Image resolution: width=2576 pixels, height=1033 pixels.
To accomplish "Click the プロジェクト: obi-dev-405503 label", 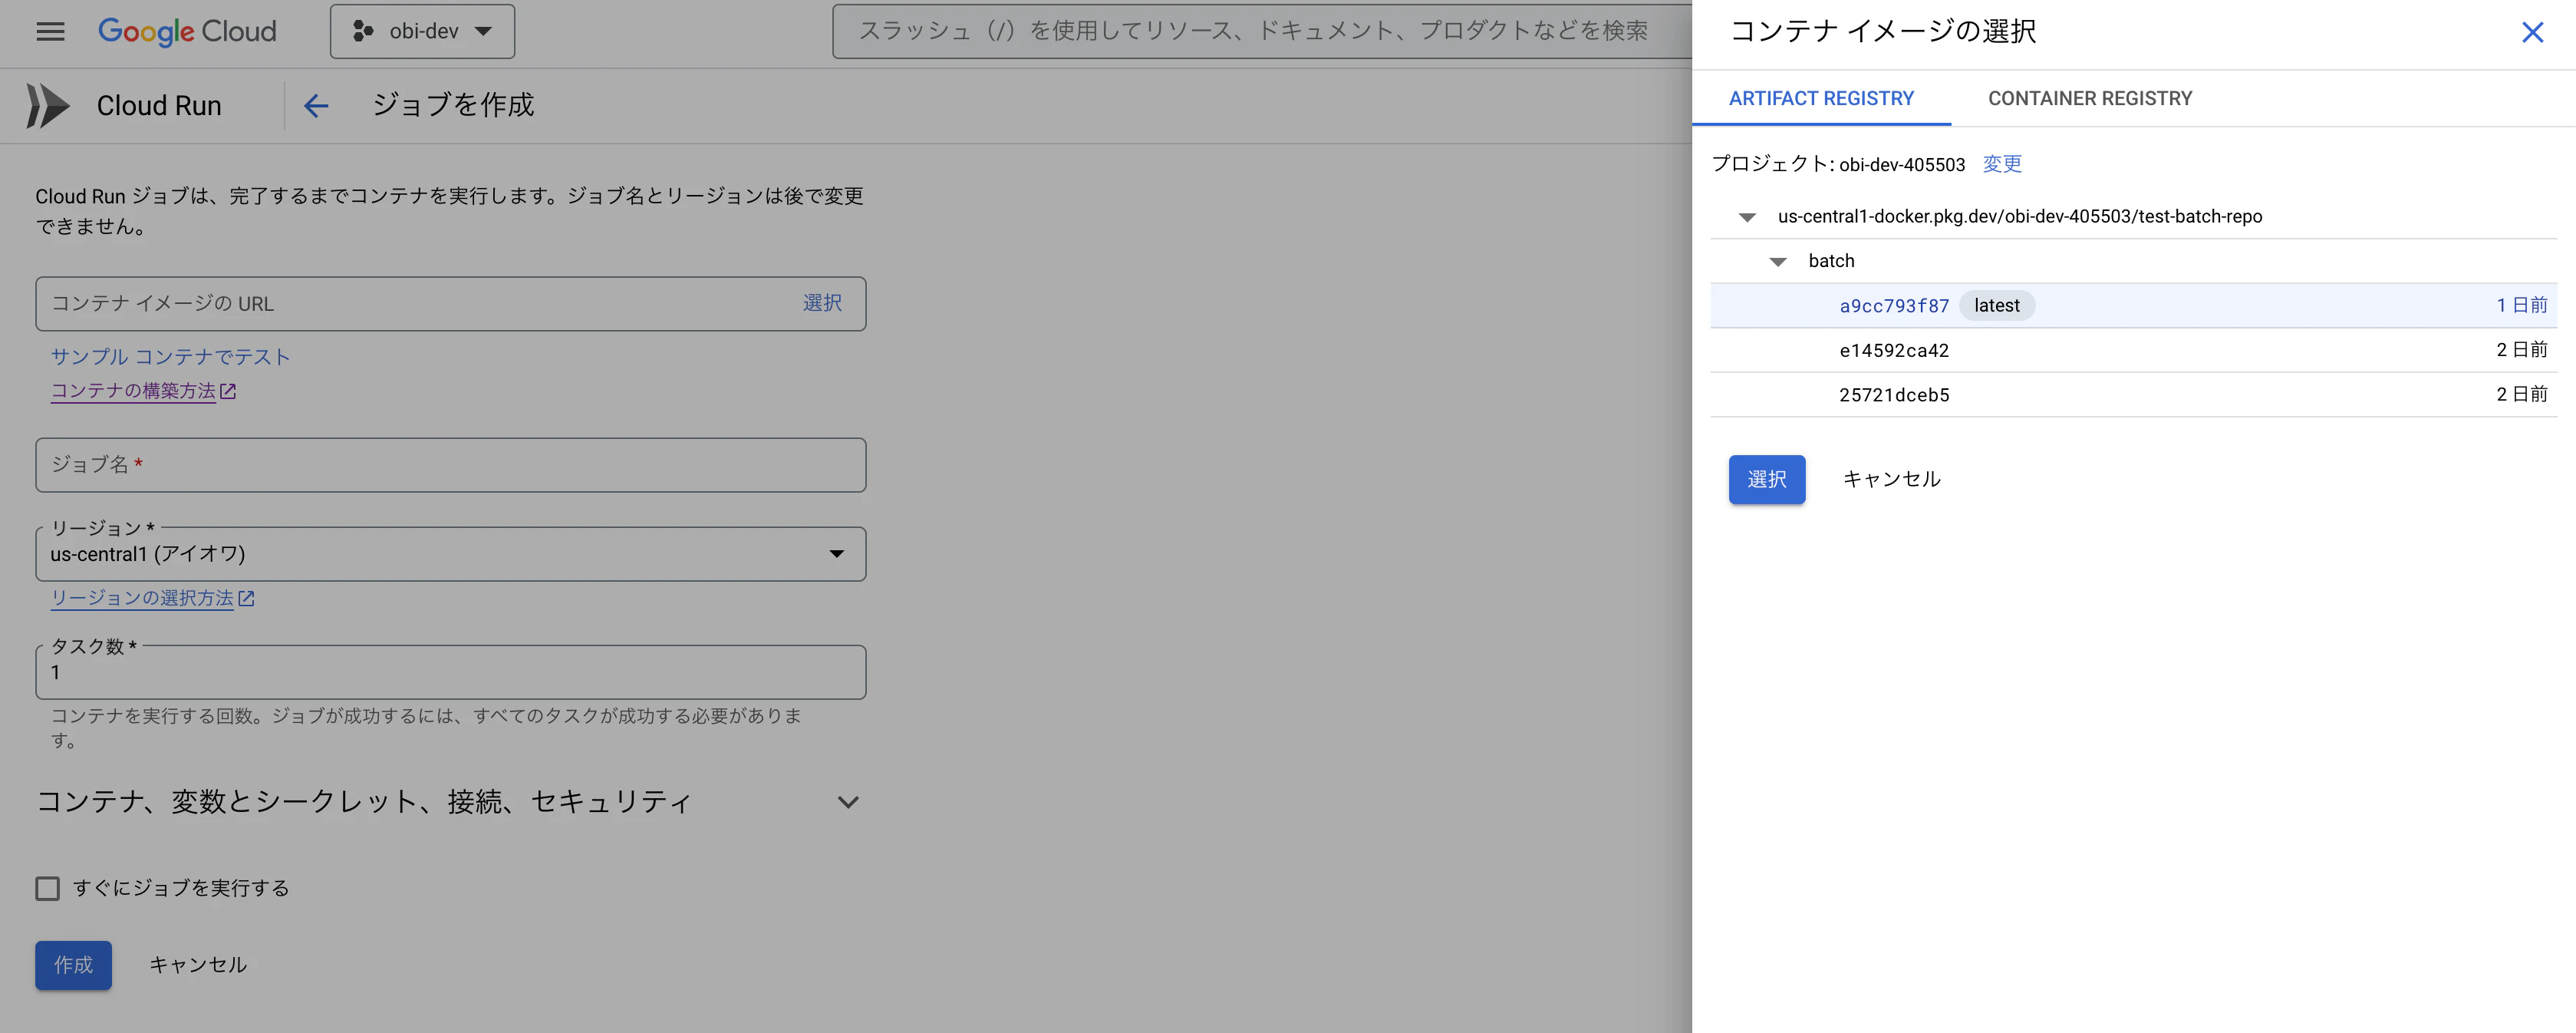I will (1838, 164).
